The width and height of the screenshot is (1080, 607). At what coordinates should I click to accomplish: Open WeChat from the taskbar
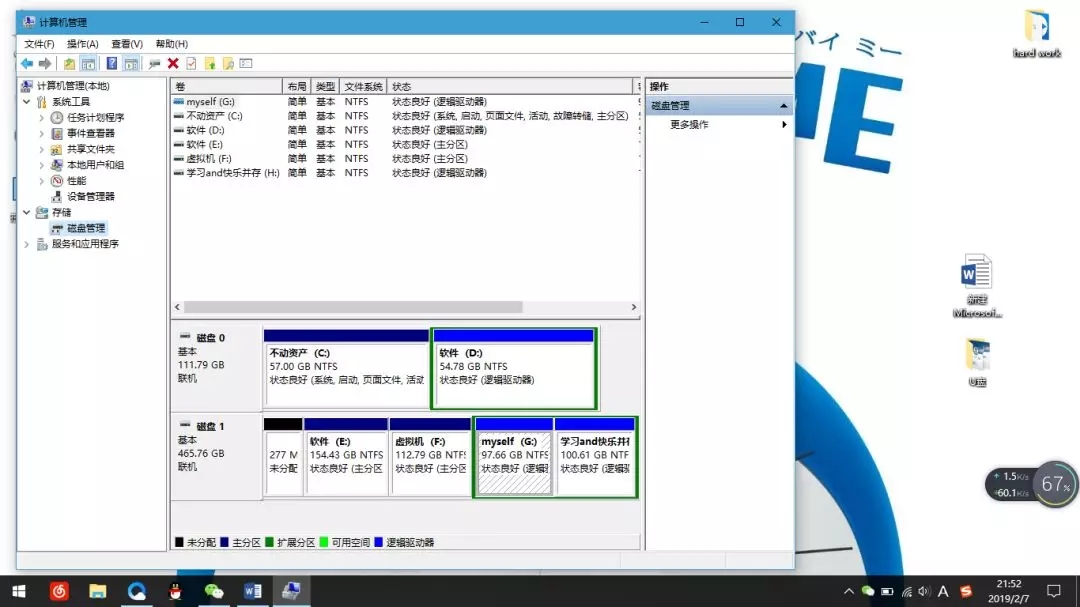pos(214,591)
